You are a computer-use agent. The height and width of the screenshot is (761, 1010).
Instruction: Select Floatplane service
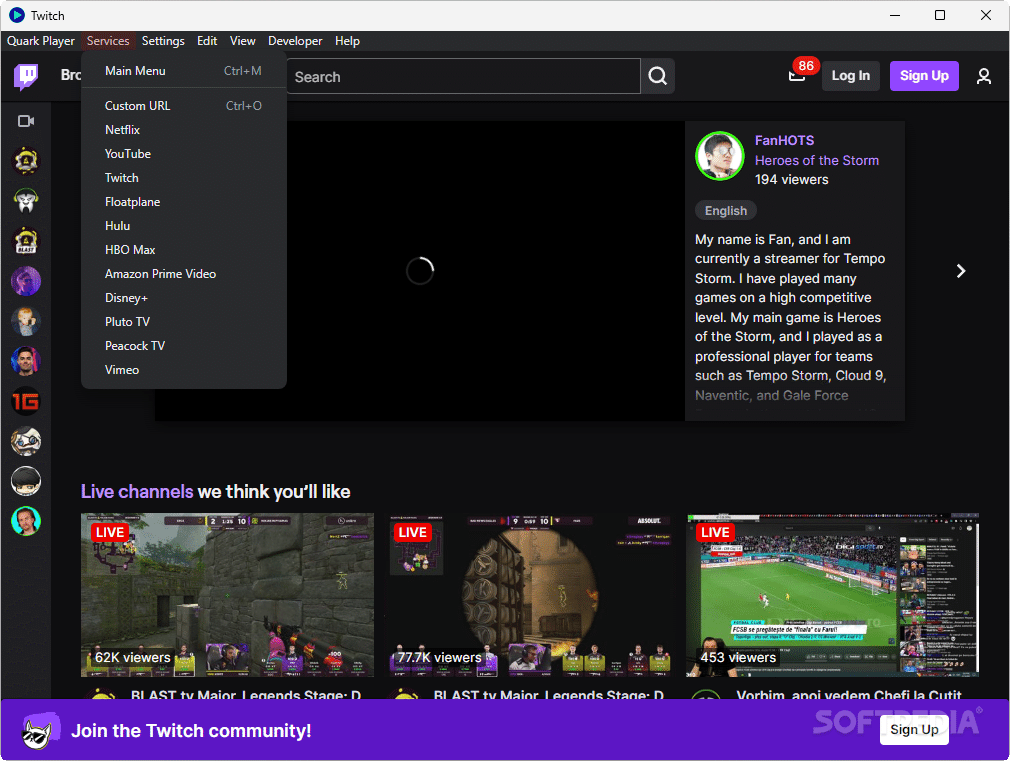click(184, 202)
